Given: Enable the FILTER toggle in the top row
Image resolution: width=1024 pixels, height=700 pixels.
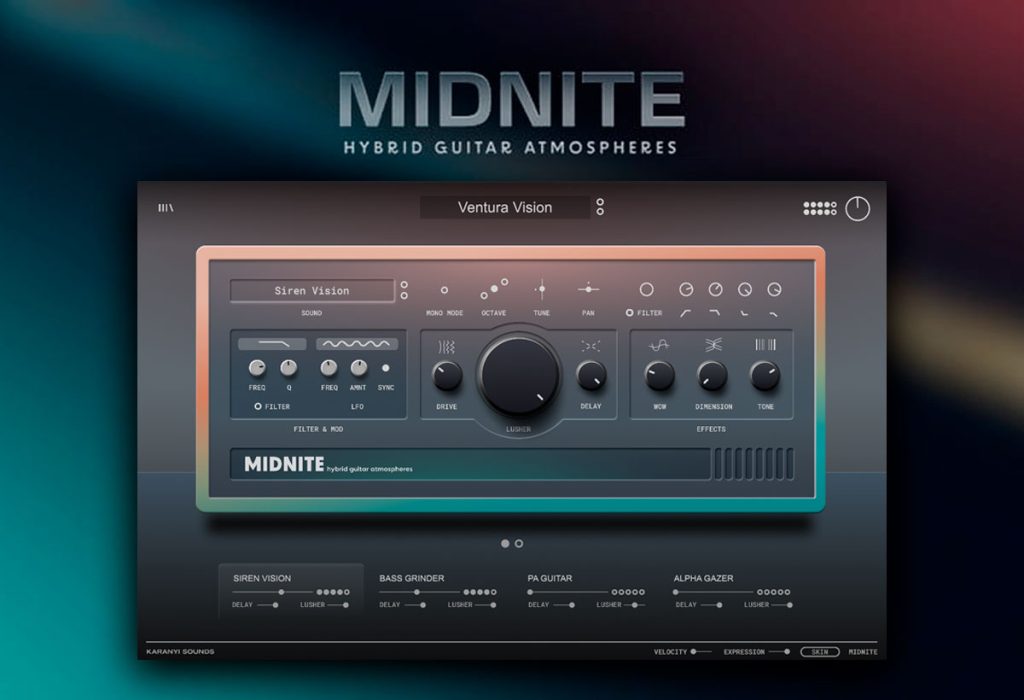Looking at the screenshot, I should pyautogui.click(x=630, y=313).
